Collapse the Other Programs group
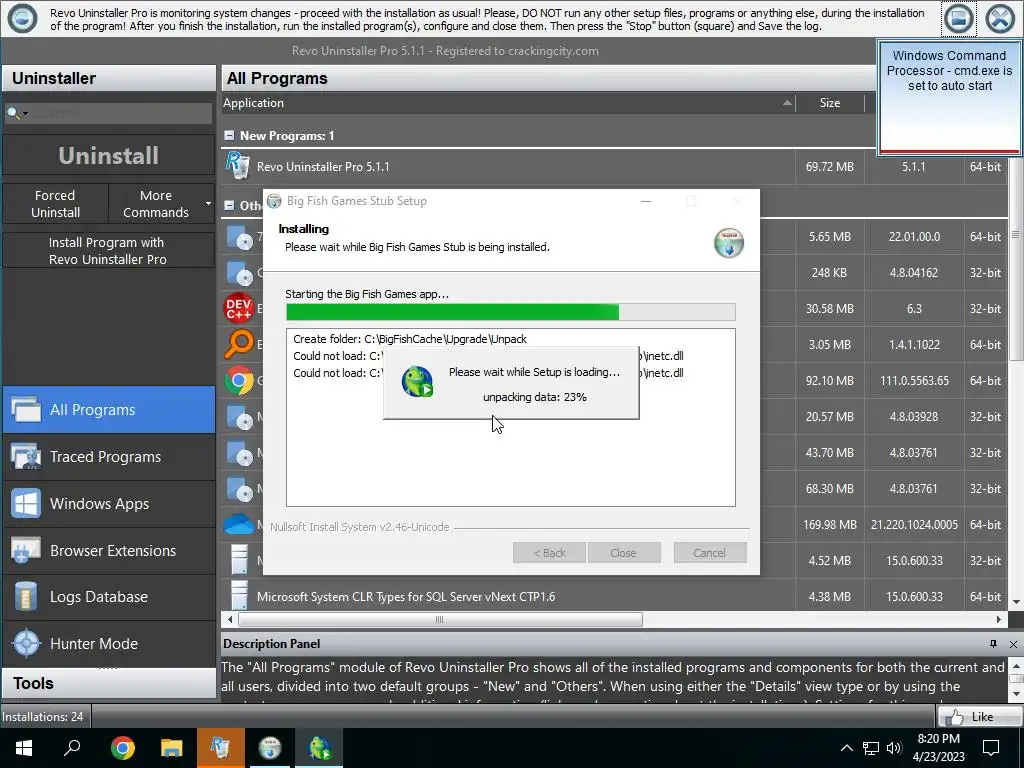Screen dimensions: 1024x768 coord(229,205)
